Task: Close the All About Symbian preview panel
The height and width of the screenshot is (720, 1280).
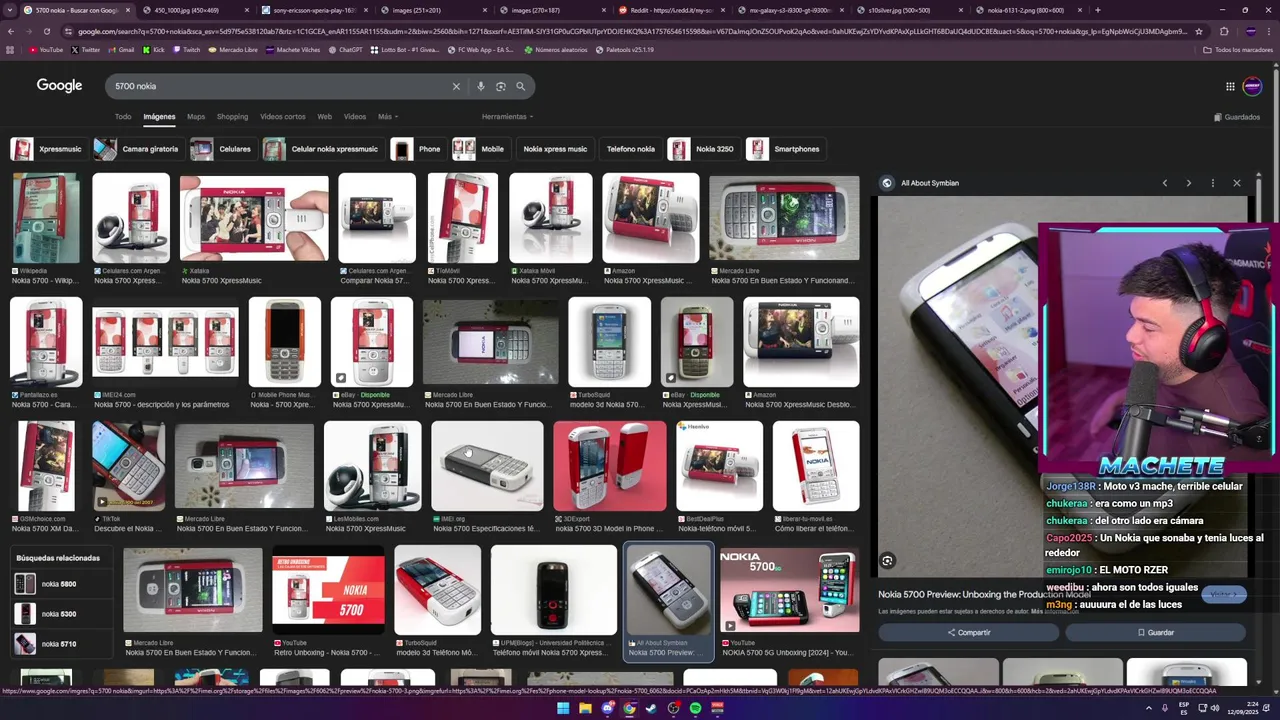Action: click(1237, 183)
